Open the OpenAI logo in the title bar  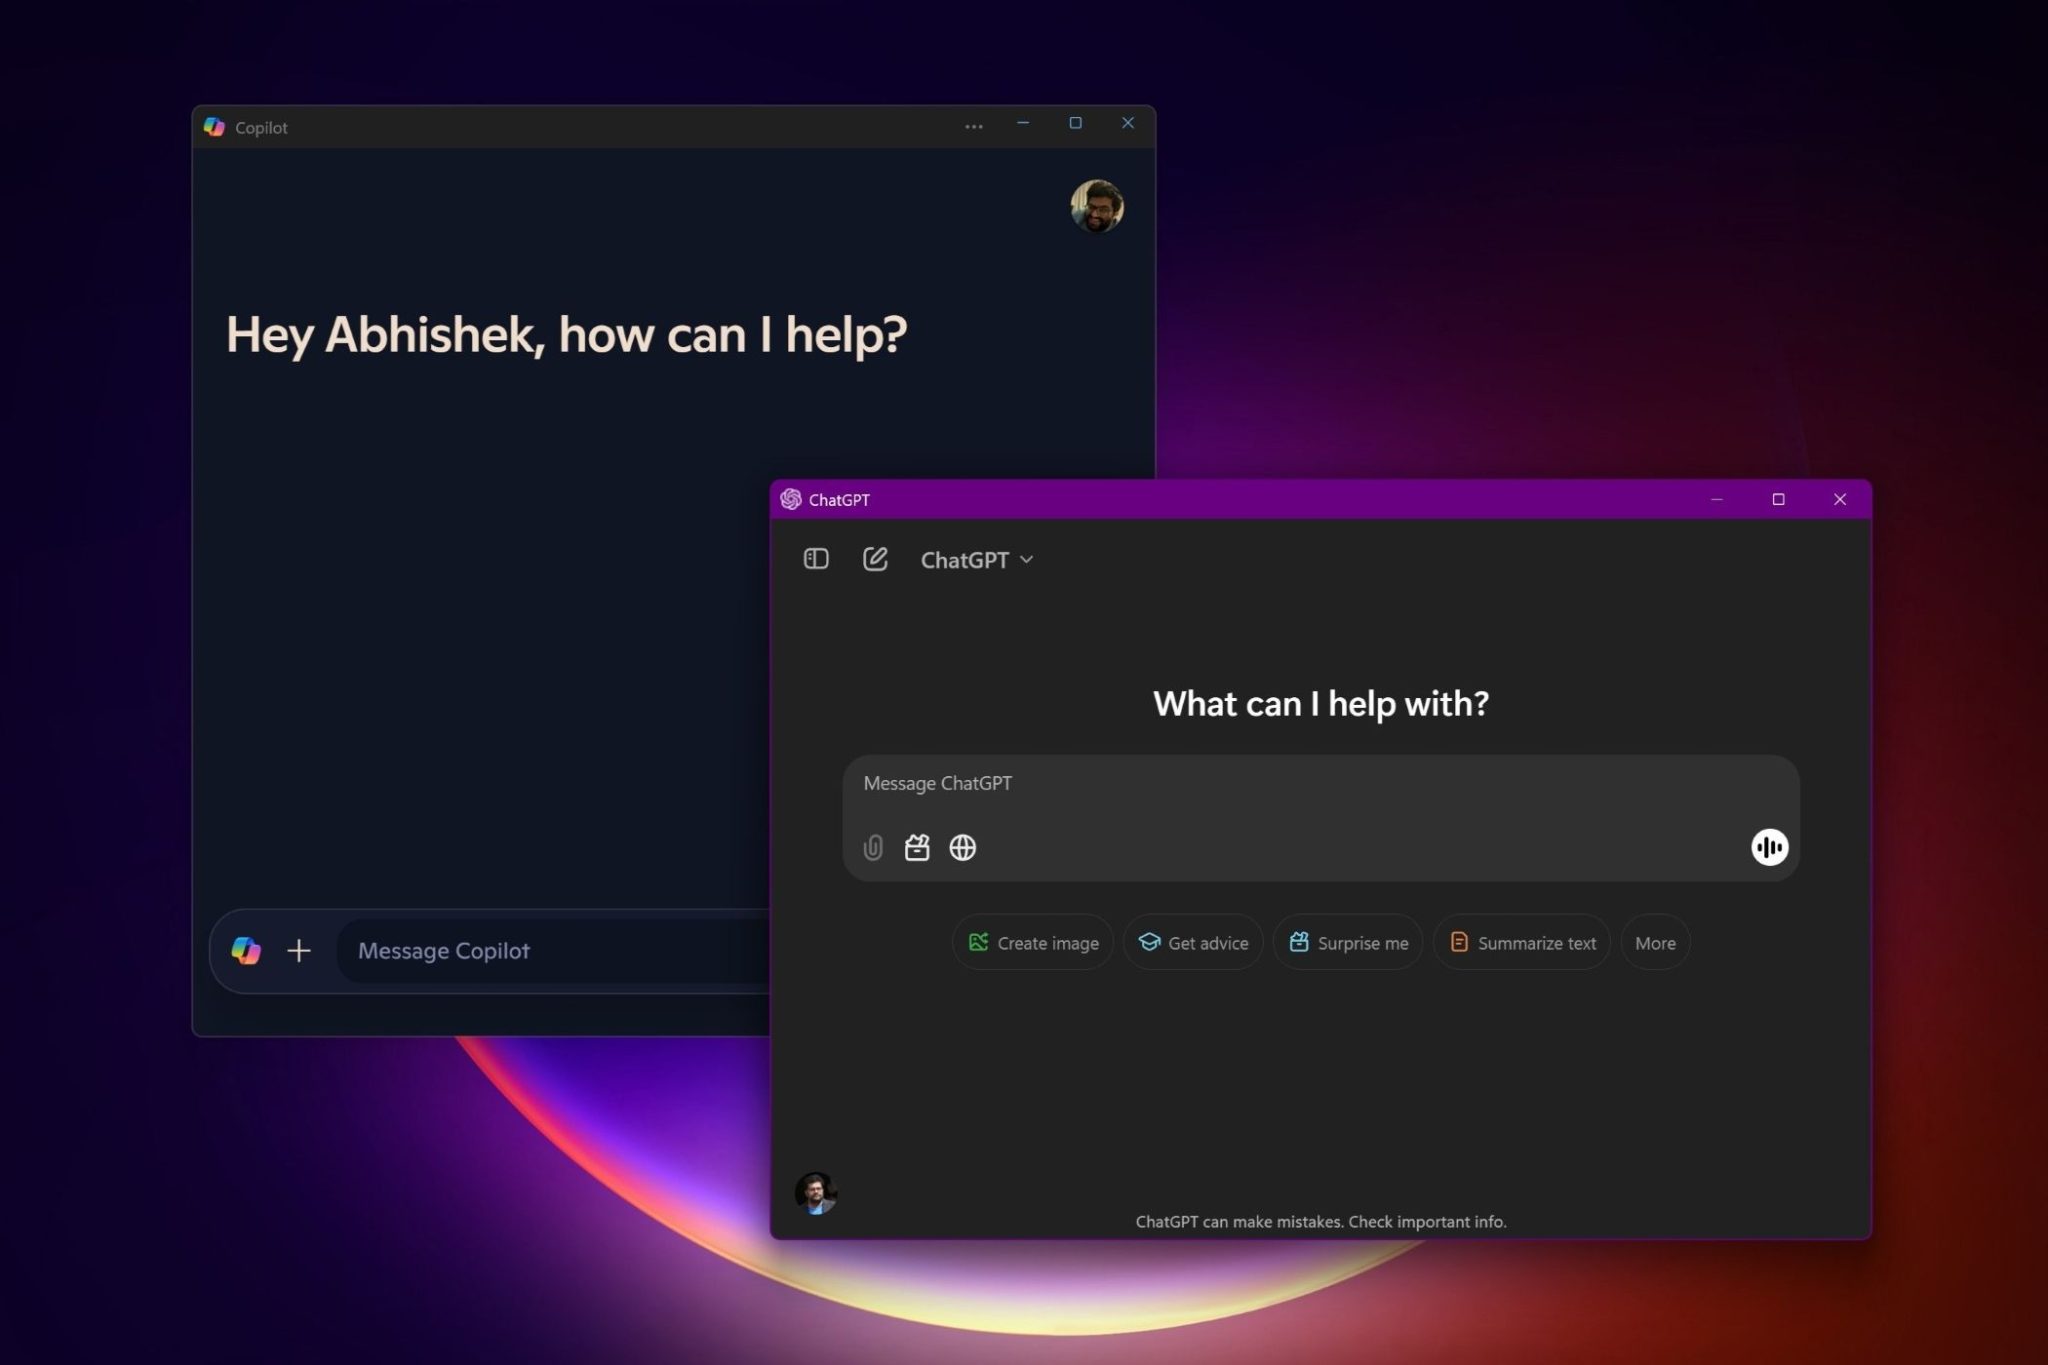pos(790,499)
